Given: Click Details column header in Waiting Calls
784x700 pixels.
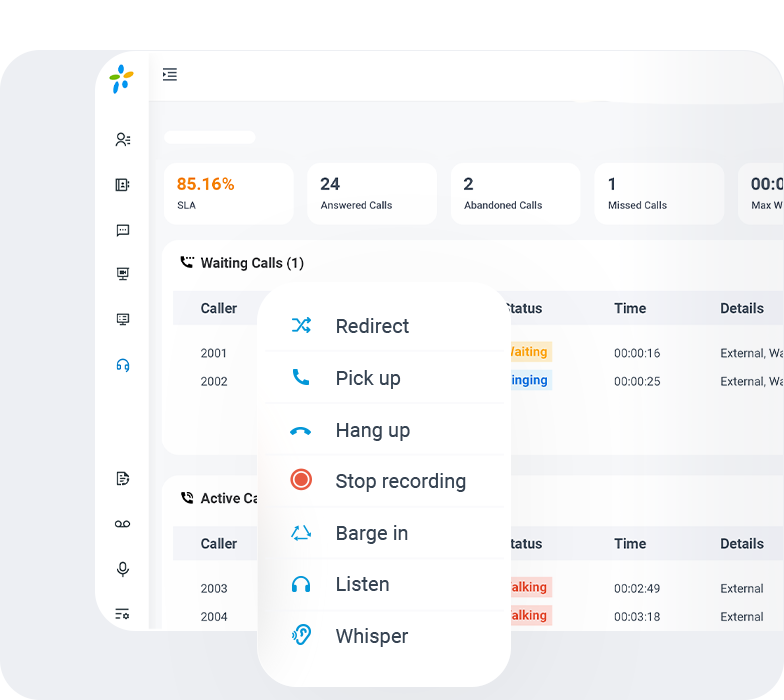Looking at the screenshot, I should coord(742,308).
